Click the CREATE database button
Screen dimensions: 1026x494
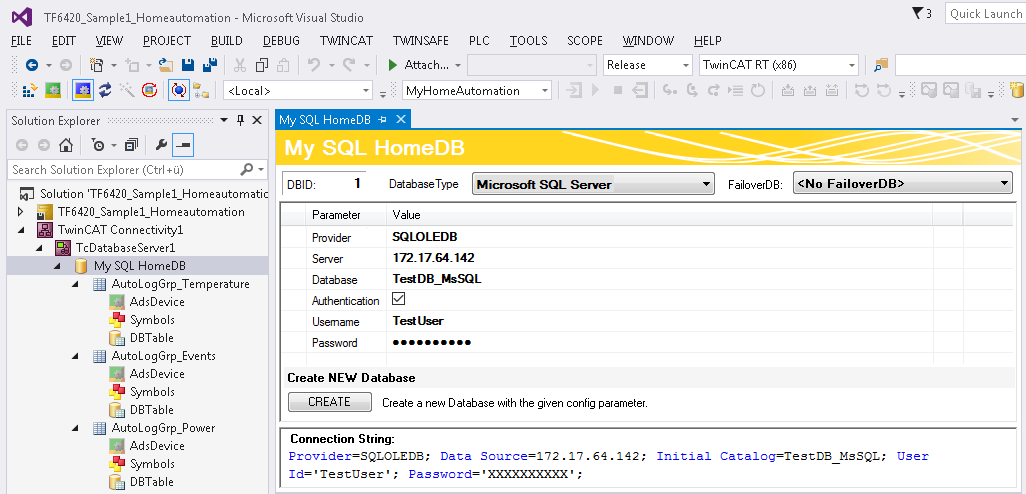(x=330, y=402)
